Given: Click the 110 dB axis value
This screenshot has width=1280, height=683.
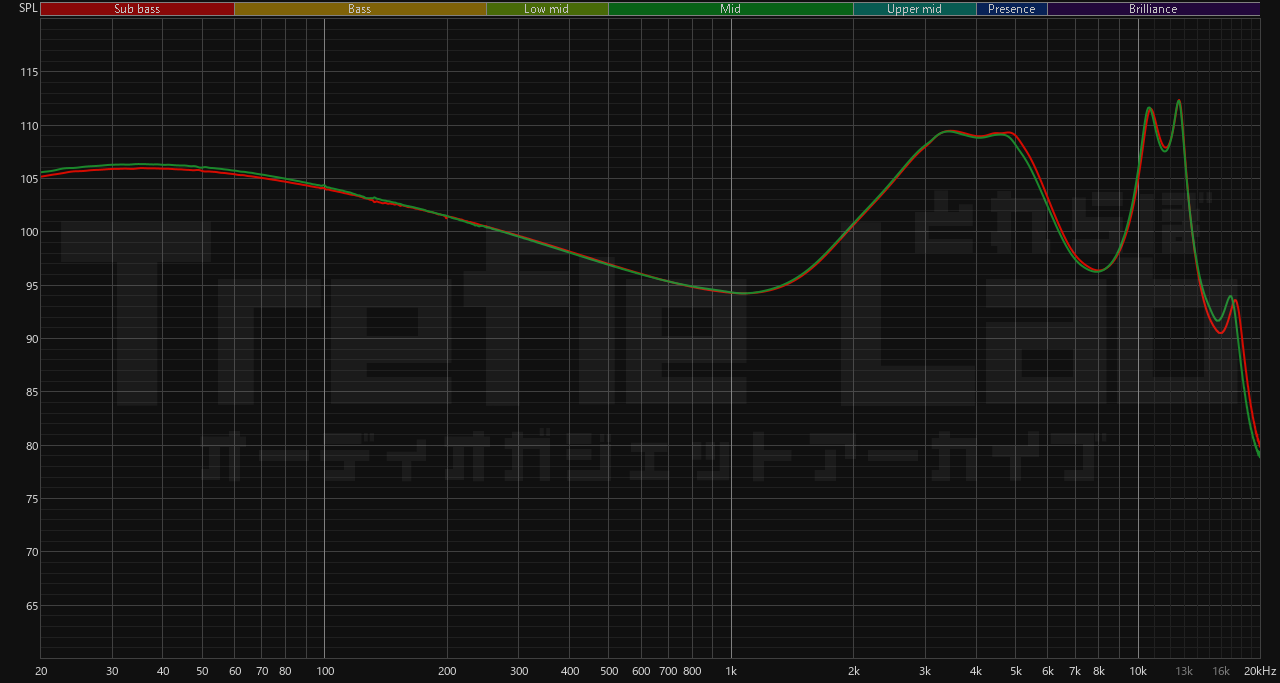Looking at the screenshot, I should click(28, 126).
